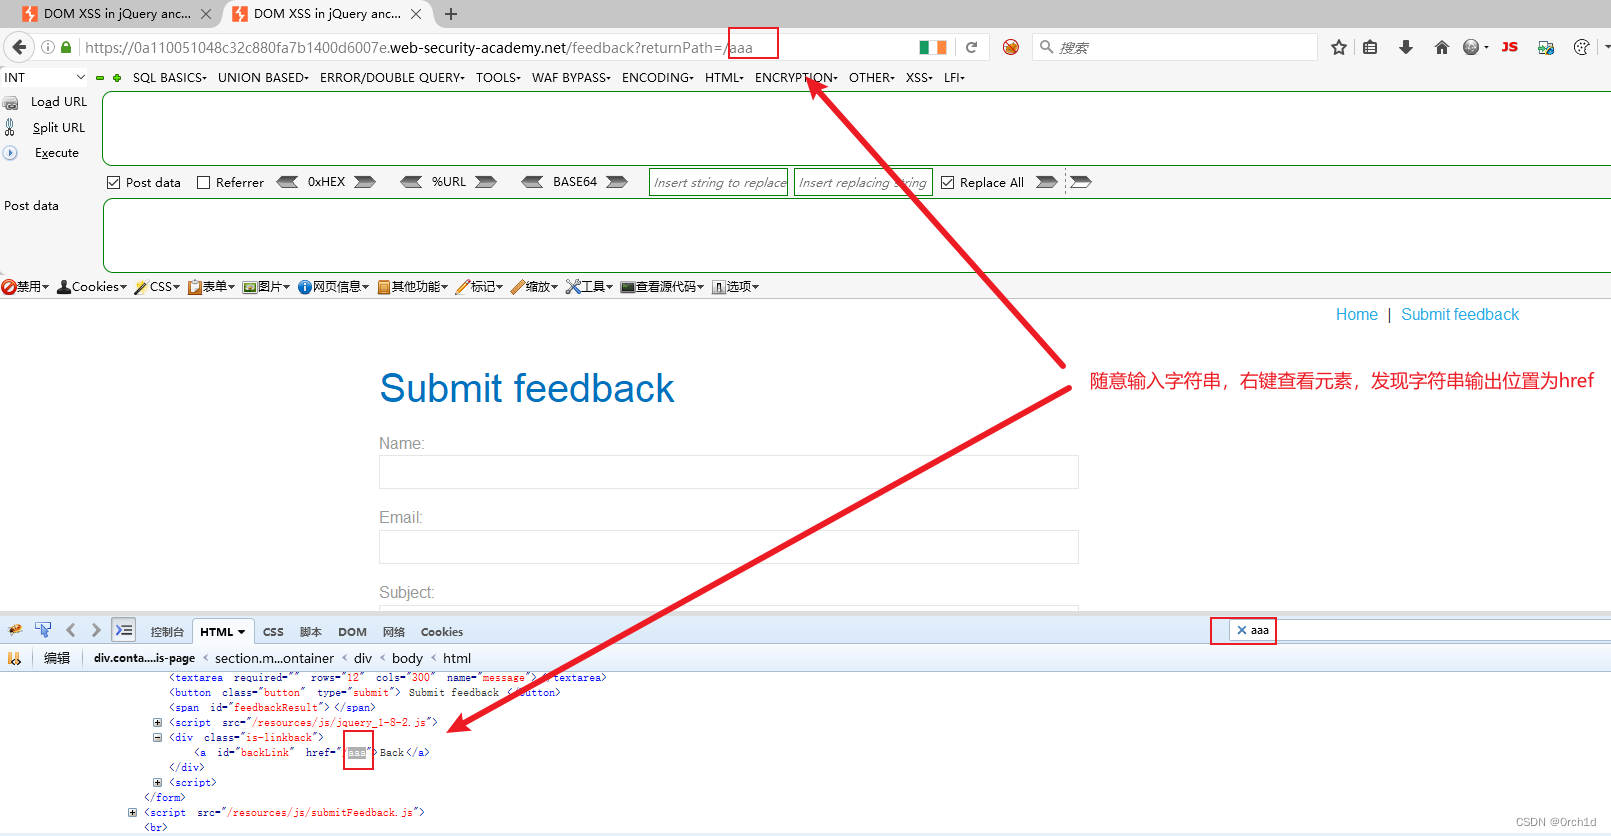Click the blocked-cookie icon near search
This screenshot has width=1611, height=836.
tap(1011, 47)
